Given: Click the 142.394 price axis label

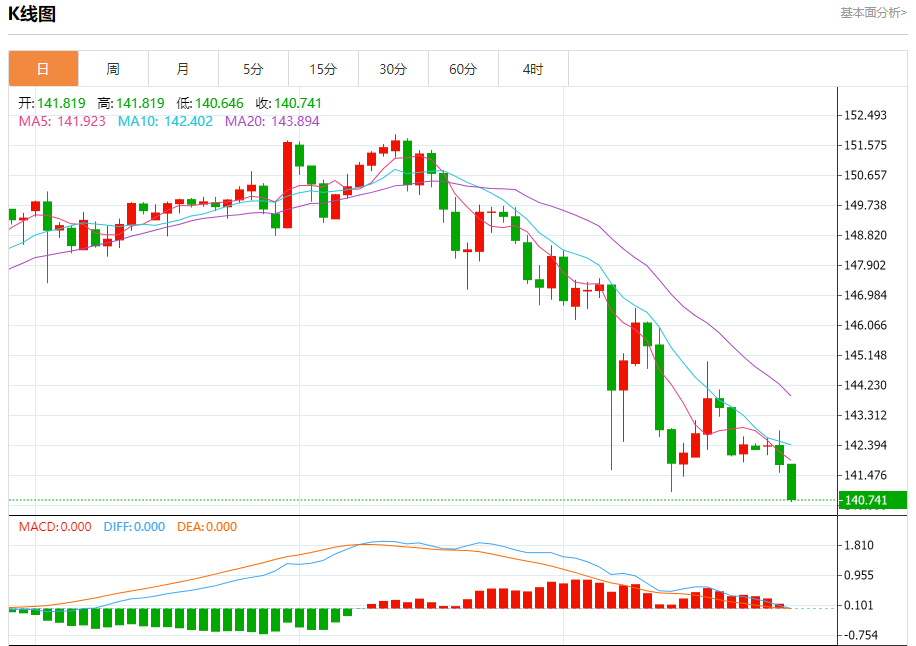Looking at the screenshot, I should (866, 445).
